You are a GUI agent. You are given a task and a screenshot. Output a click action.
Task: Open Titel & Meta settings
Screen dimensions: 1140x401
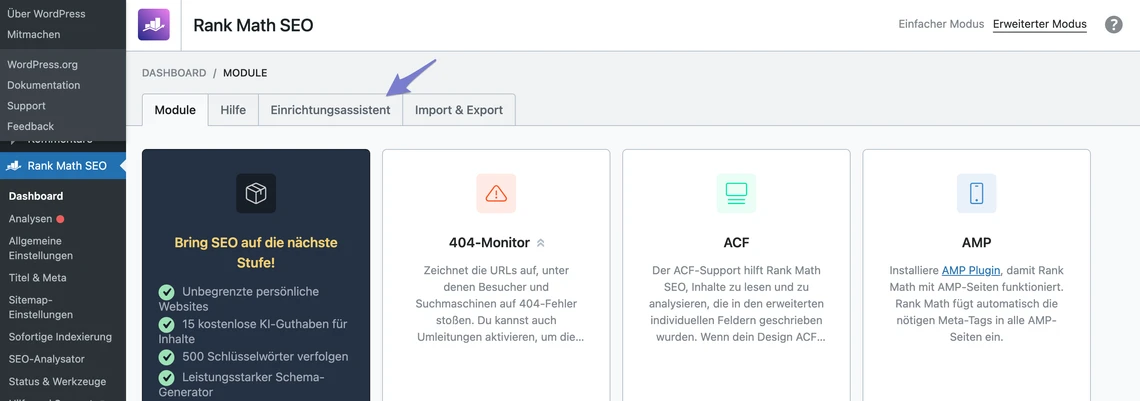[x=38, y=277]
